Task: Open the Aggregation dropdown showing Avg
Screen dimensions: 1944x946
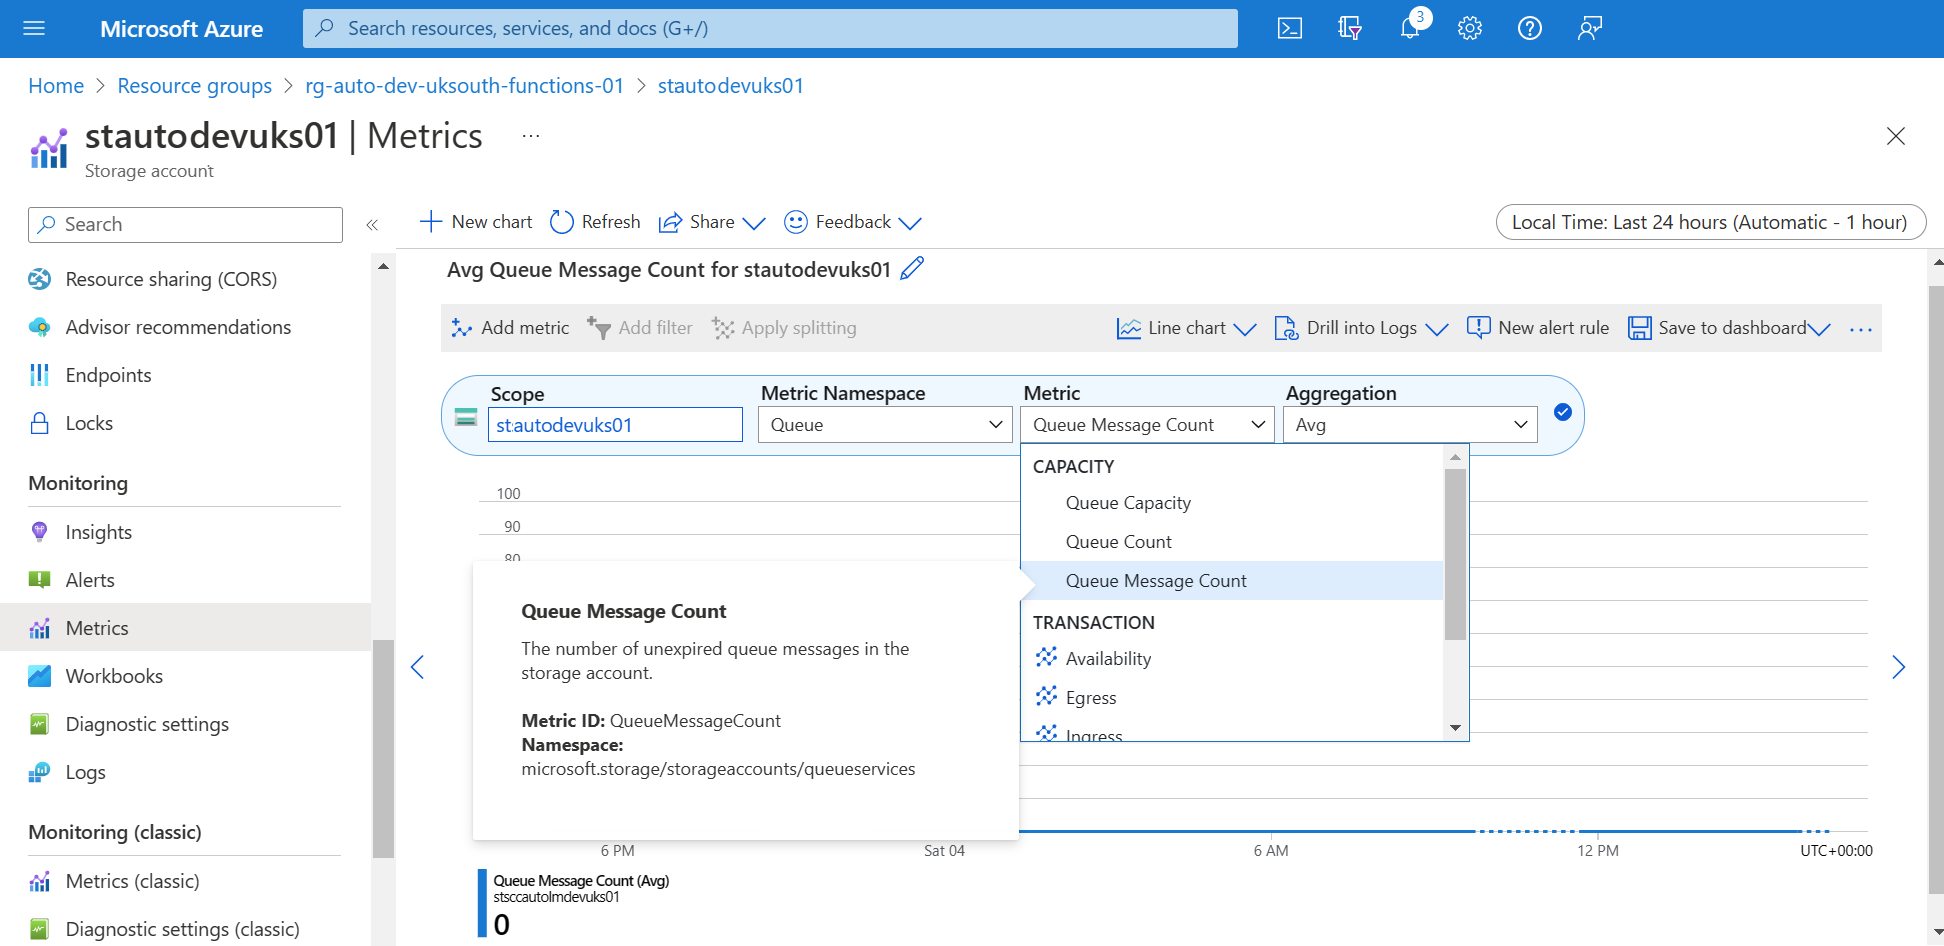Action: (x=1410, y=424)
